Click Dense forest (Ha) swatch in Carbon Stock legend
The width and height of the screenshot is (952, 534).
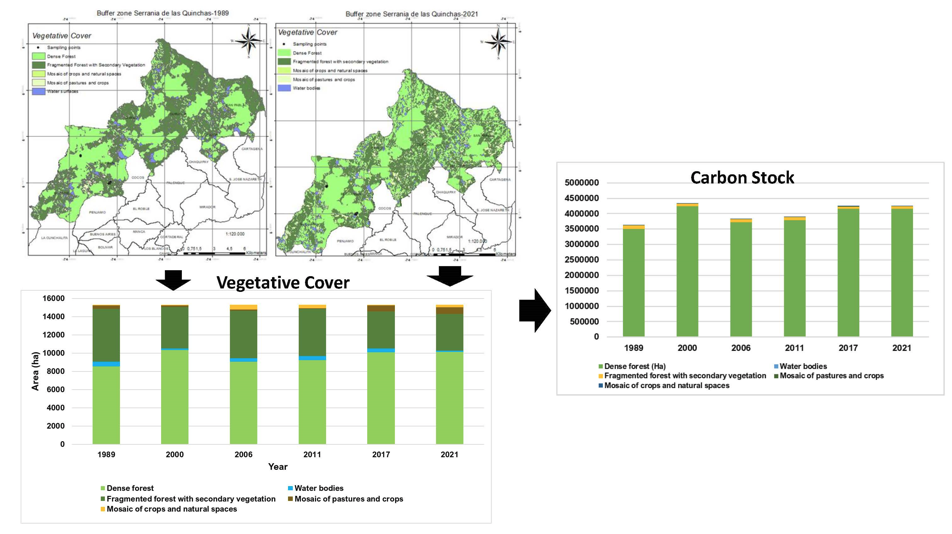tap(599, 366)
